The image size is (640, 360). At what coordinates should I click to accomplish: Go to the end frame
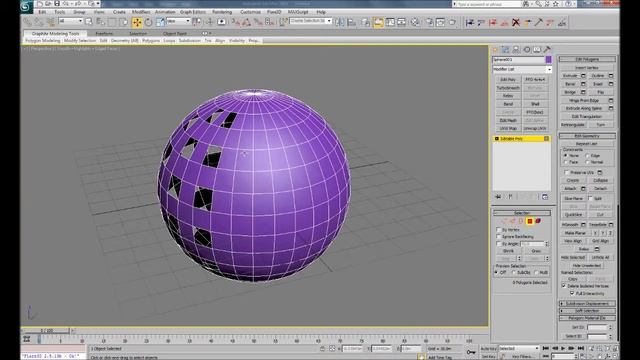(x=581, y=348)
